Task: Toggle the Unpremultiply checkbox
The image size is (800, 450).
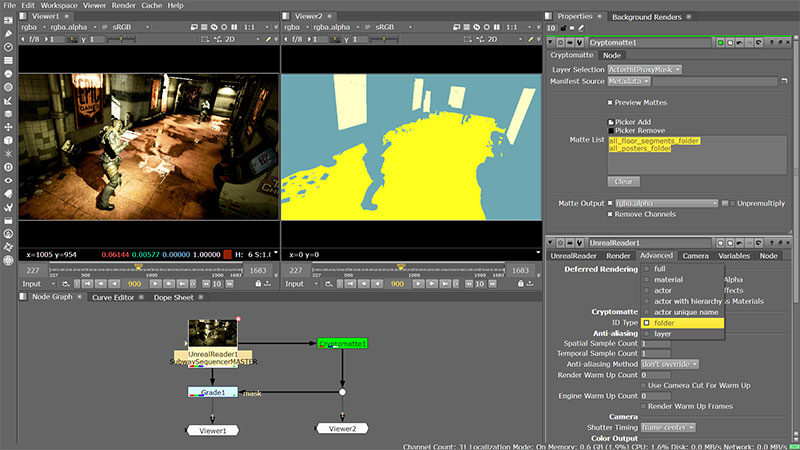Action: 733,204
